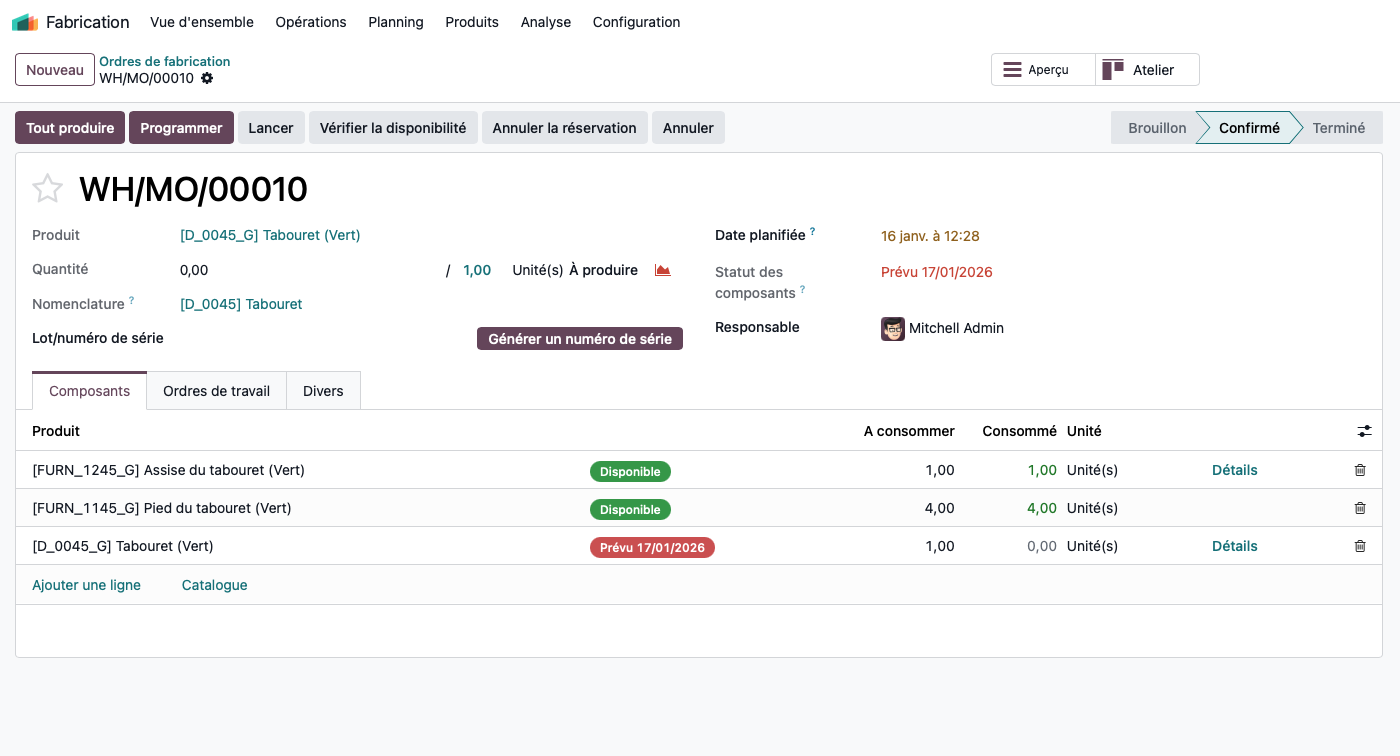Switch to the Divers tab
1400x756 pixels.
point(323,391)
